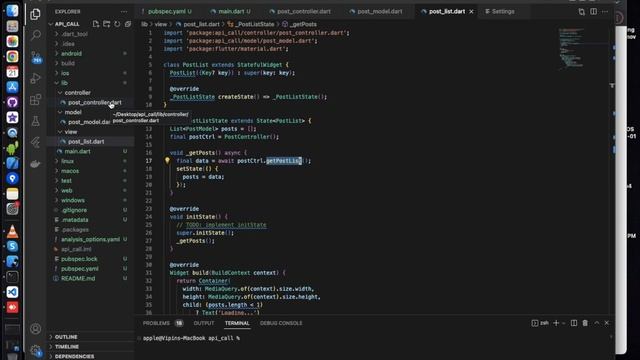Open the OUTPUT panel tab
This screenshot has height=360, width=640.
pyautogui.click(x=204, y=323)
